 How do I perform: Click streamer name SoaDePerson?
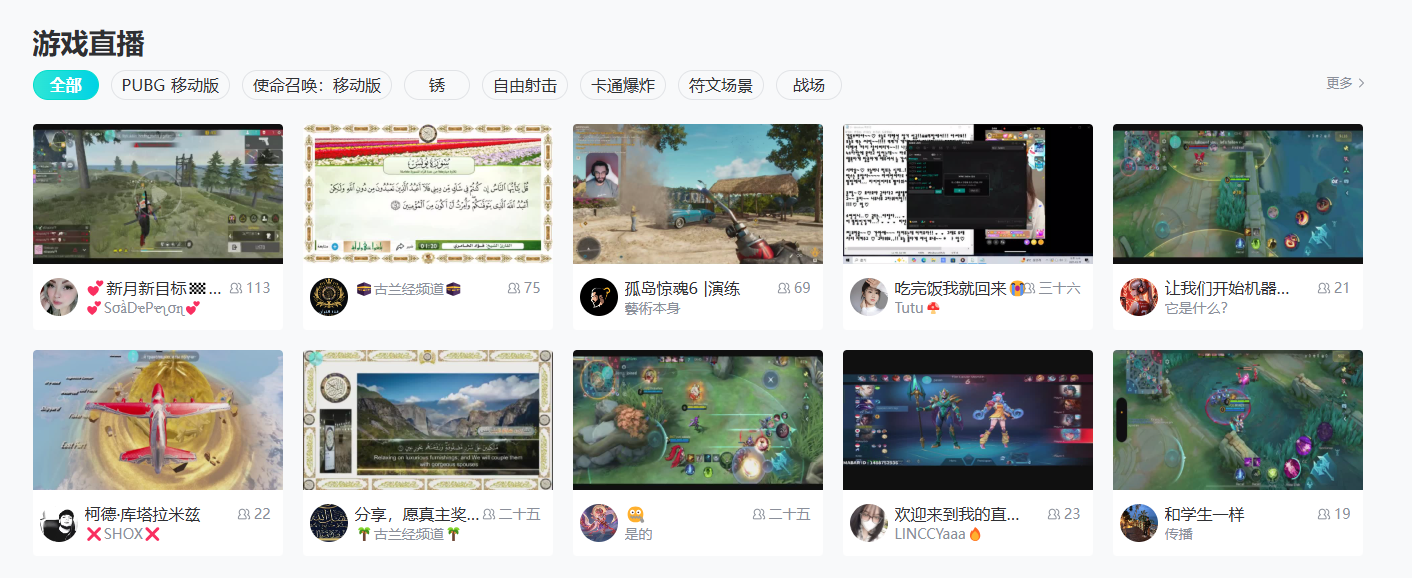pyautogui.click(x=143, y=308)
